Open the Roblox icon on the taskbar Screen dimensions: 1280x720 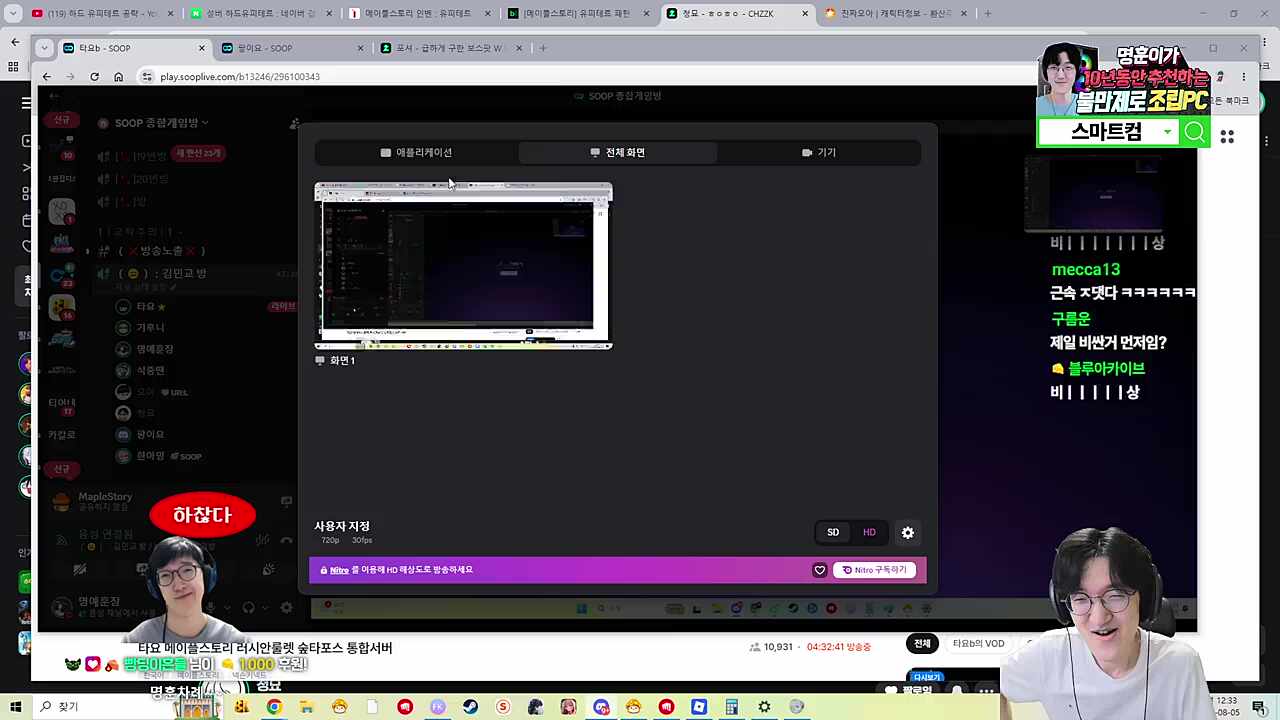point(699,707)
